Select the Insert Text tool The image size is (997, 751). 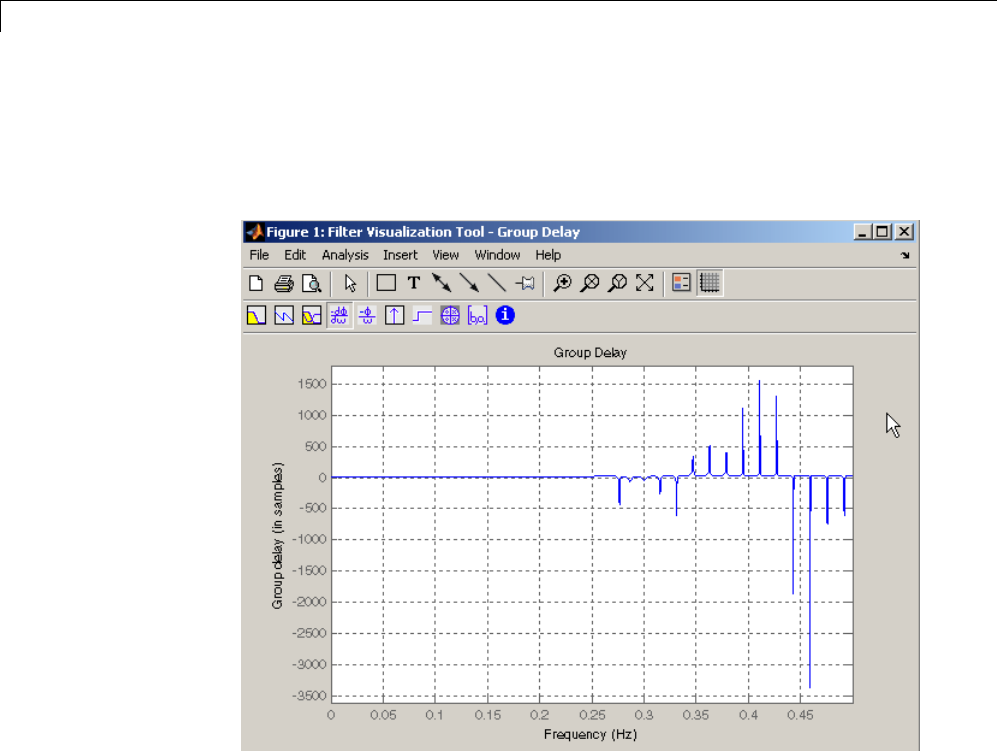tap(413, 283)
